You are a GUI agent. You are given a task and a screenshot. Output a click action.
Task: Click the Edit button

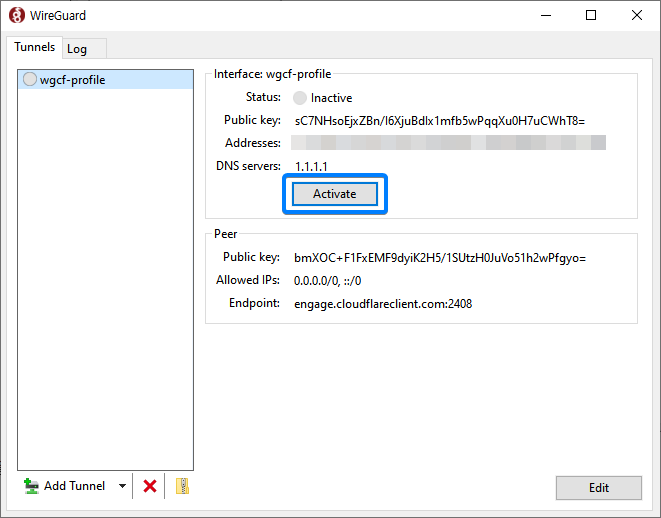pos(599,488)
